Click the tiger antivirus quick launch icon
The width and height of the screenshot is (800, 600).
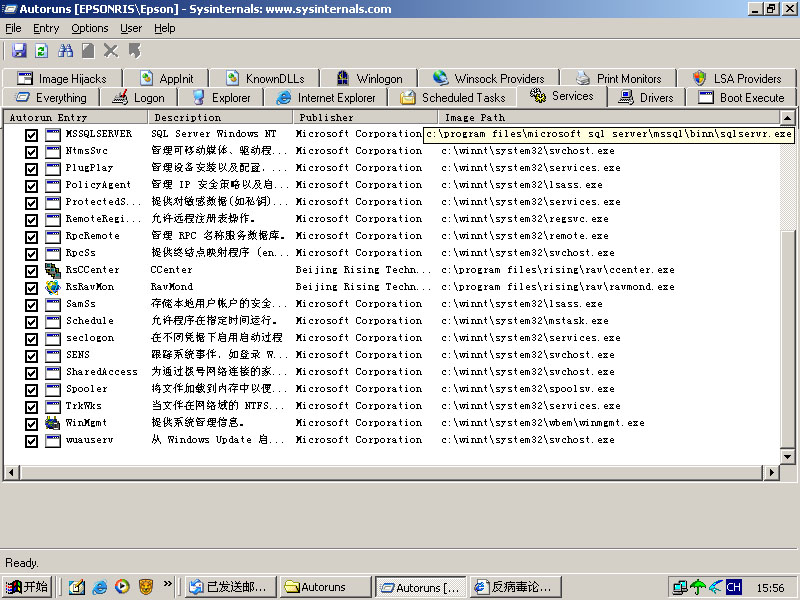point(145,587)
